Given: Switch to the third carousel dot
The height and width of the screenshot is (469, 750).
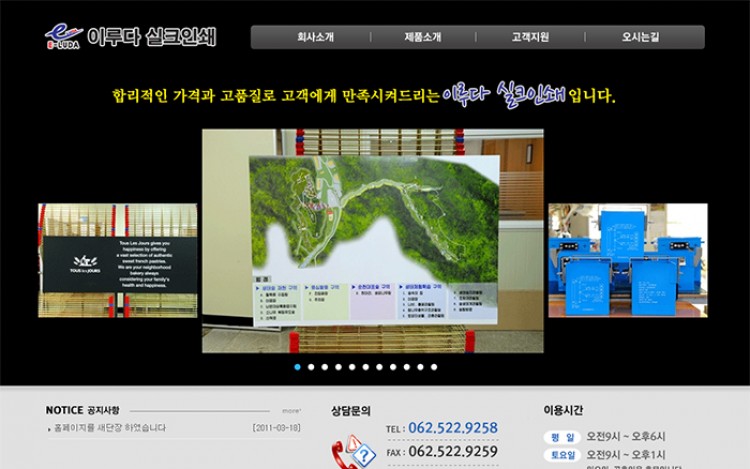Looking at the screenshot, I should (x=325, y=367).
